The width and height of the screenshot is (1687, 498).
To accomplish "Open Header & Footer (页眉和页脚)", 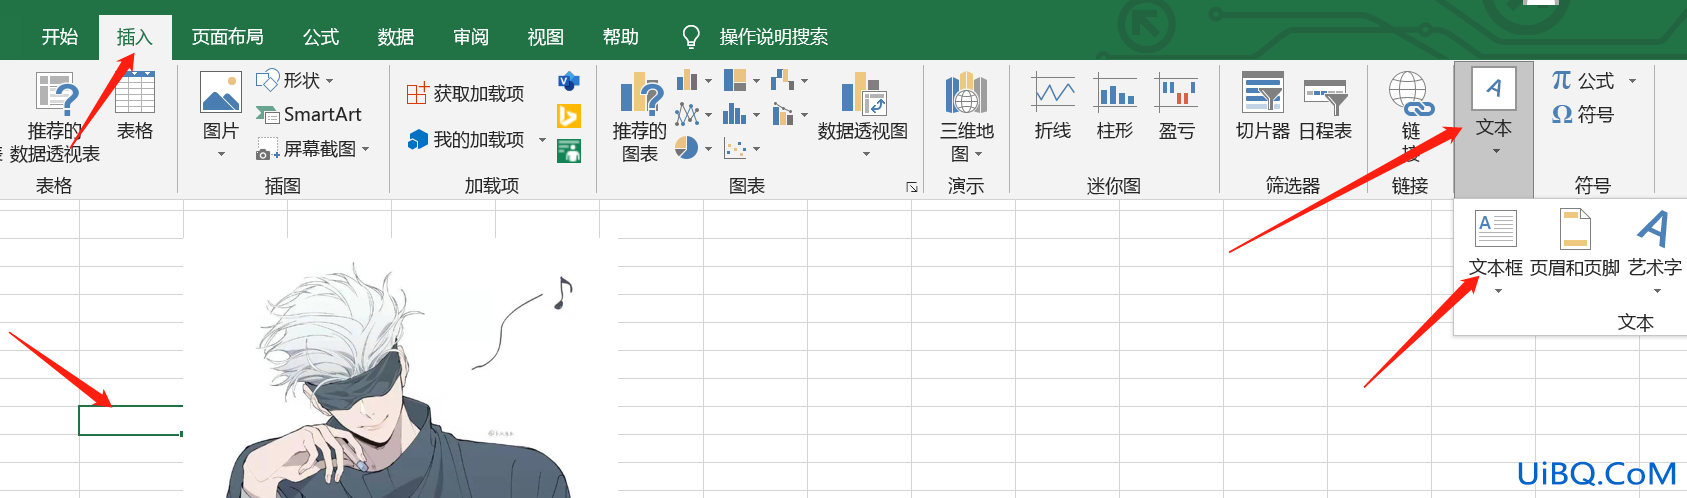I will click(1575, 243).
